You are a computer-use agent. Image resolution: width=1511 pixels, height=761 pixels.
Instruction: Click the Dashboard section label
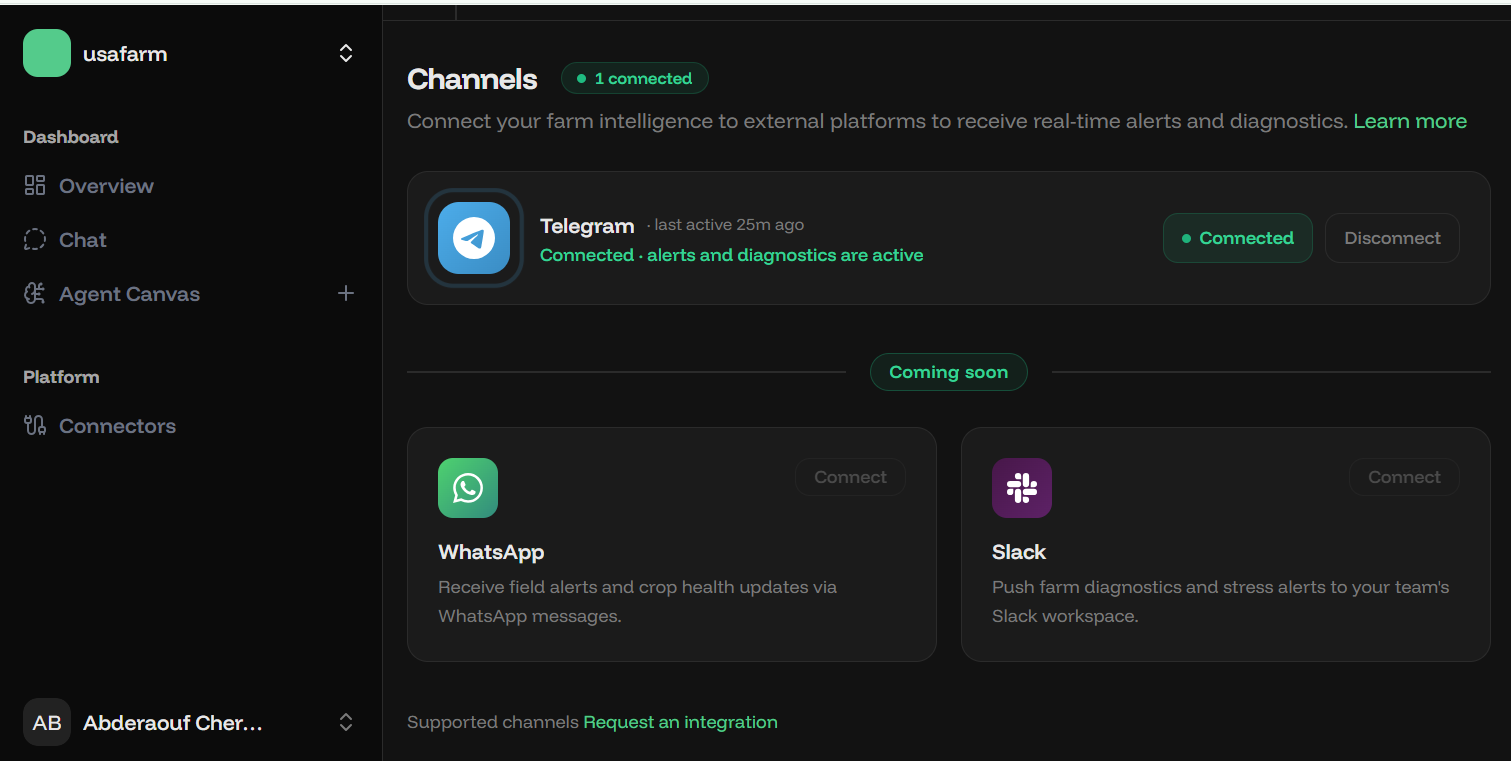71,137
